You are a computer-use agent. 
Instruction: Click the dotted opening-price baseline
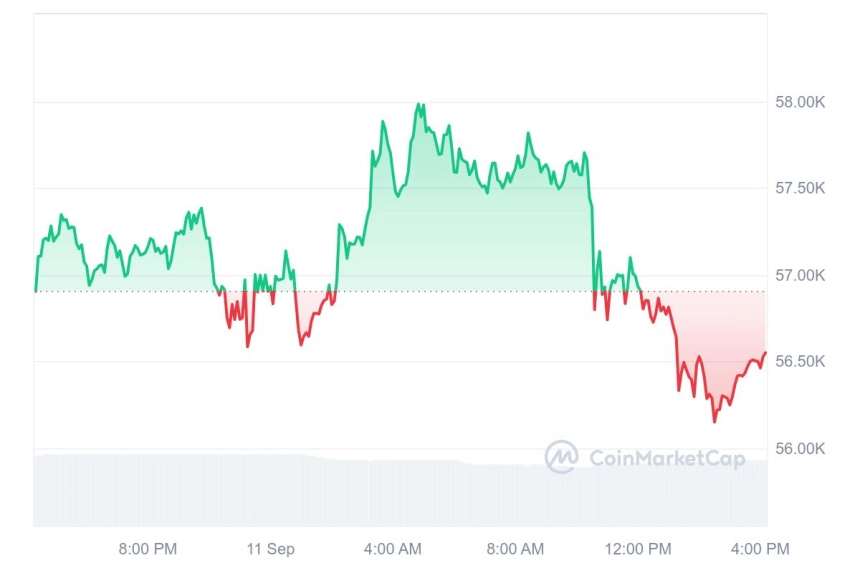[x=400, y=292]
